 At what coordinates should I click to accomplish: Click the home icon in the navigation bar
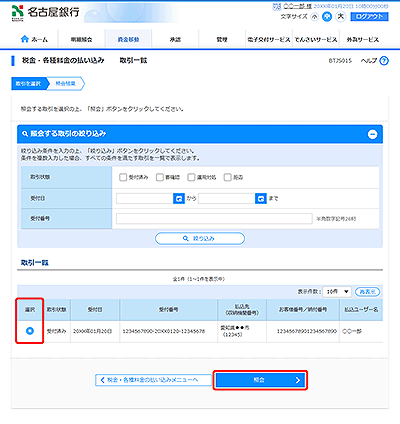tap(25, 39)
